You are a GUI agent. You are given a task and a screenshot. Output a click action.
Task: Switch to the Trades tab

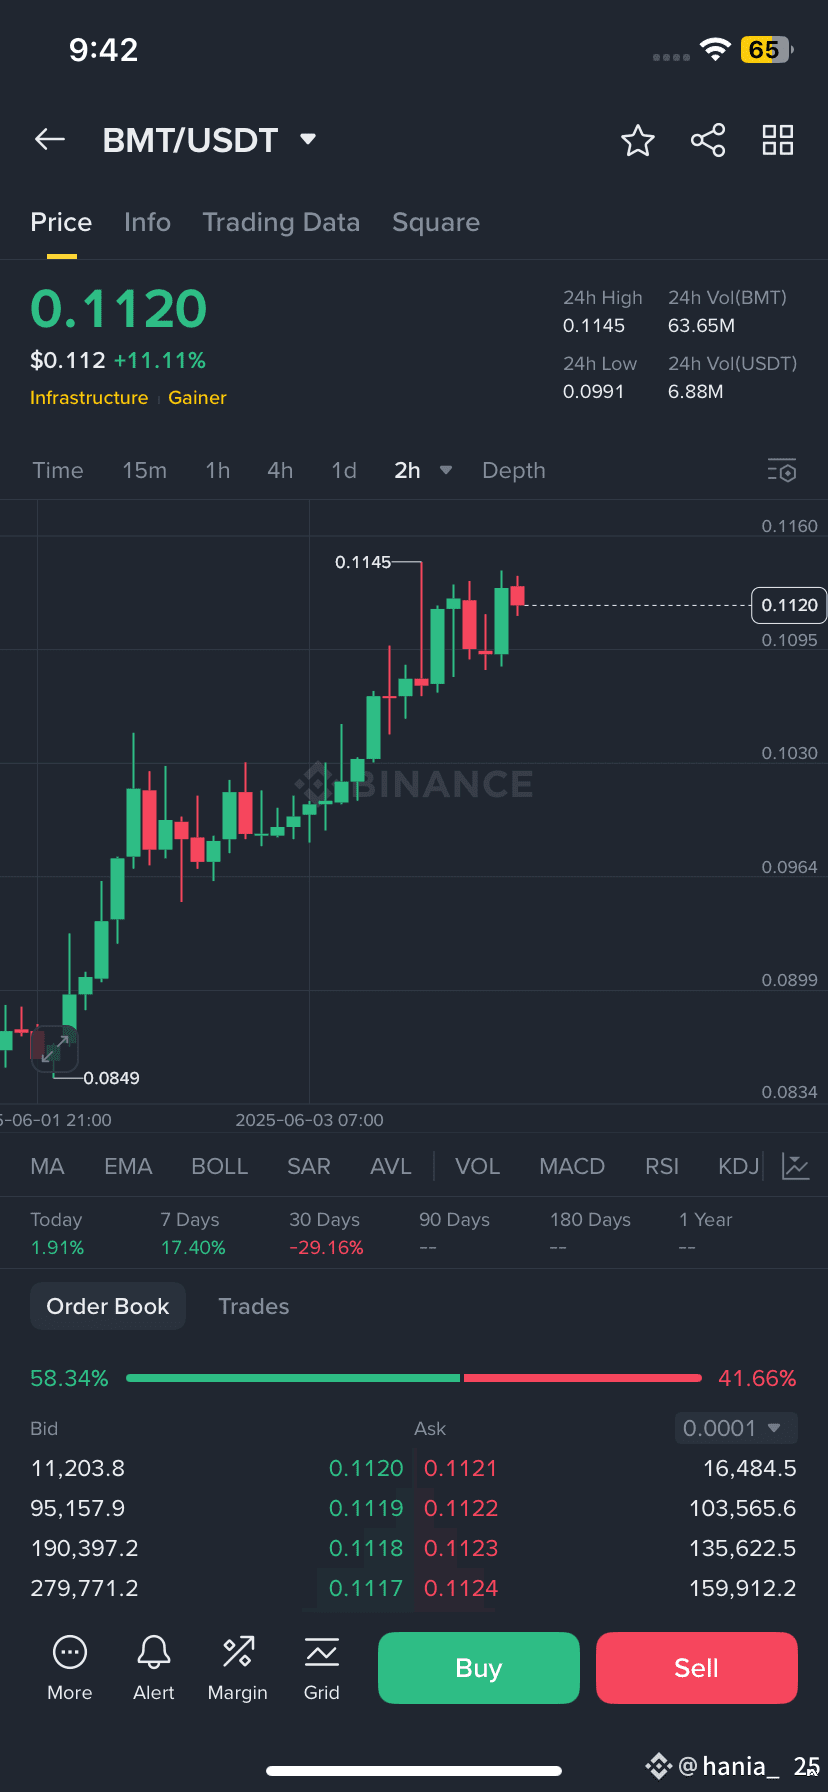[x=254, y=1306]
